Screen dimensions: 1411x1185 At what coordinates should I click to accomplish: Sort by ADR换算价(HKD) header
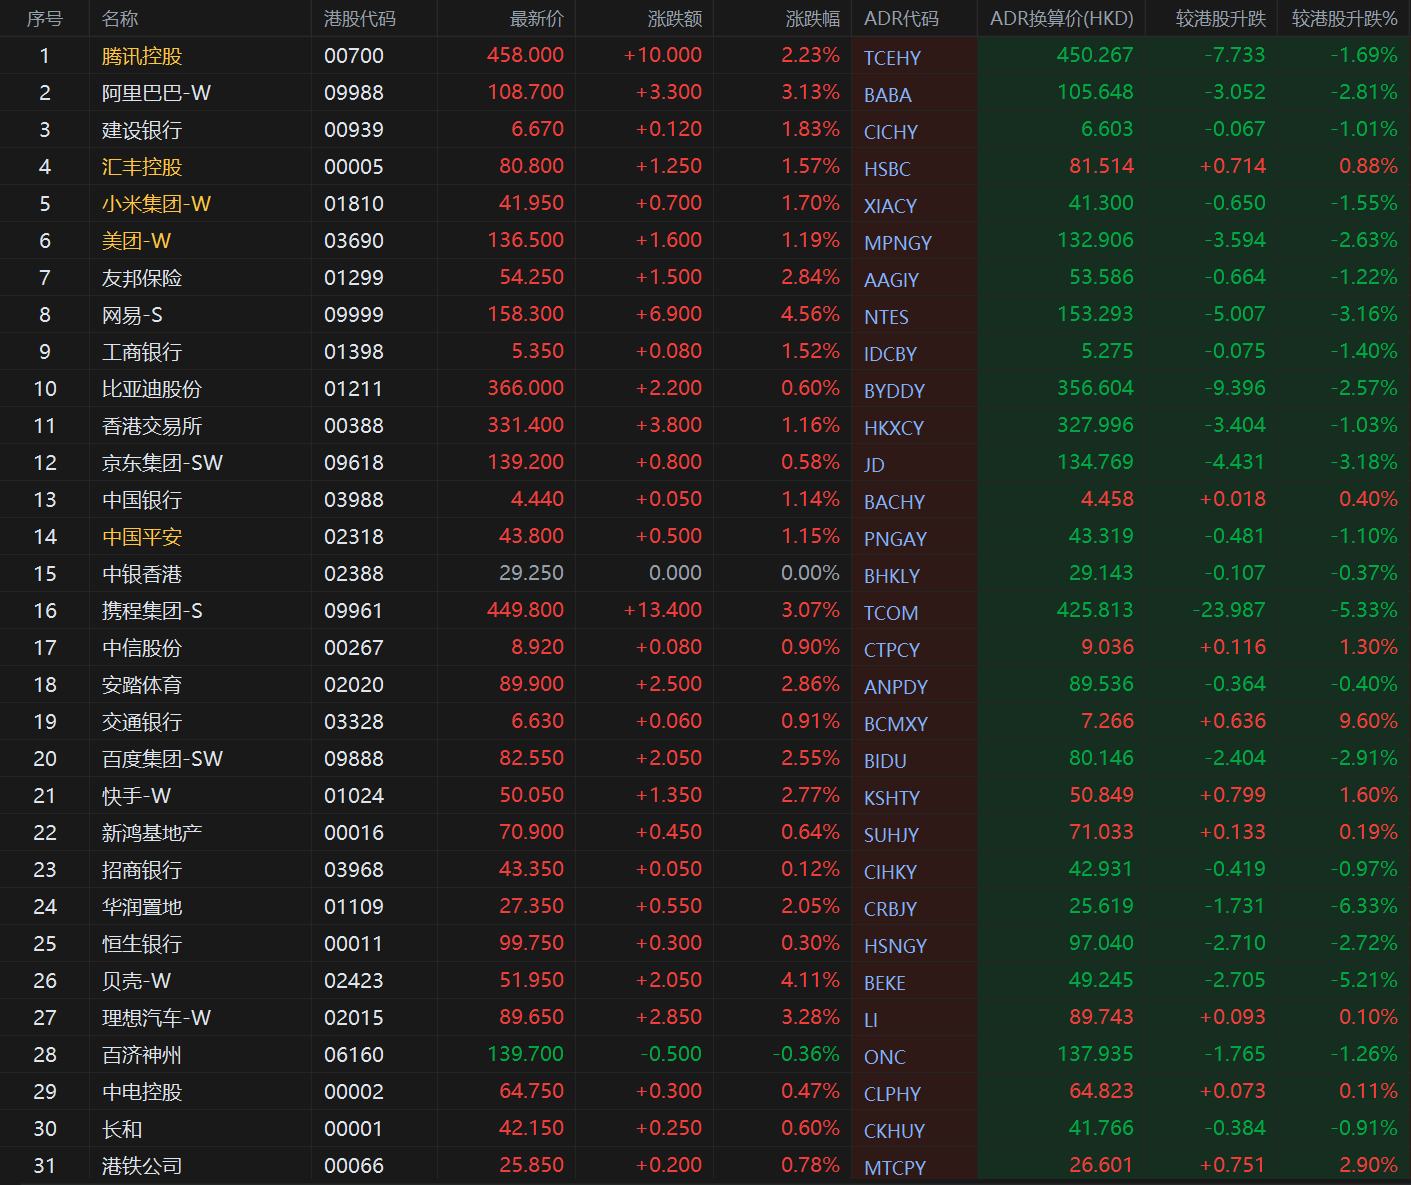coord(1061,18)
